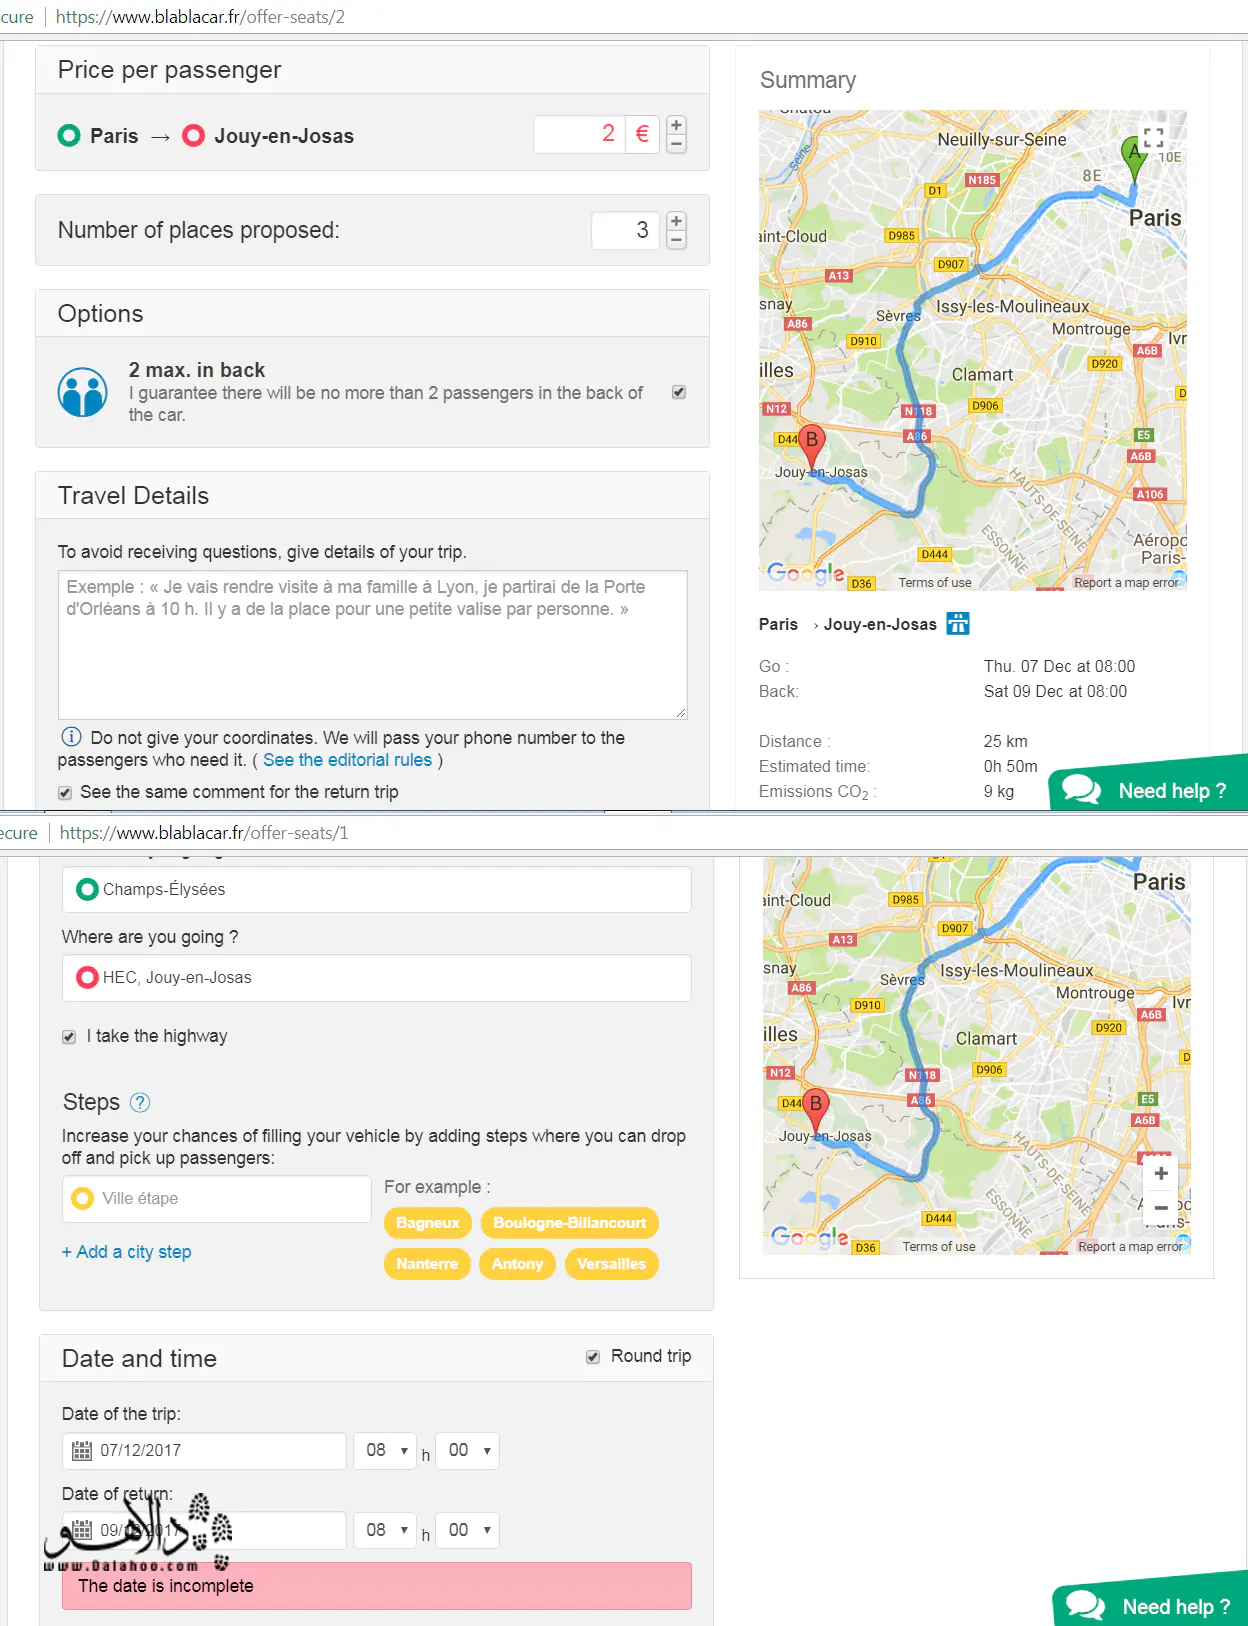Zoom in on the lower map
Image resolution: width=1248 pixels, height=1626 pixels.
pyautogui.click(x=1161, y=1174)
